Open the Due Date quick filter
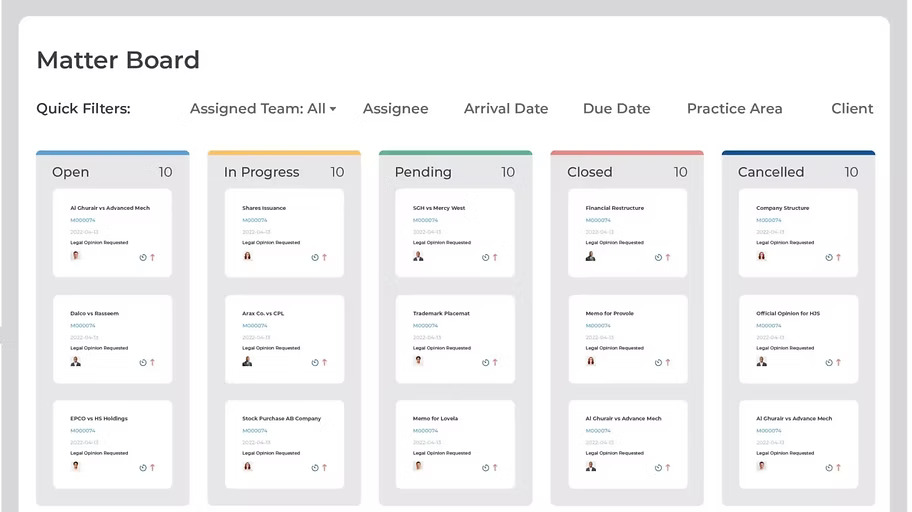The height and width of the screenshot is (512, 912). 616,108
